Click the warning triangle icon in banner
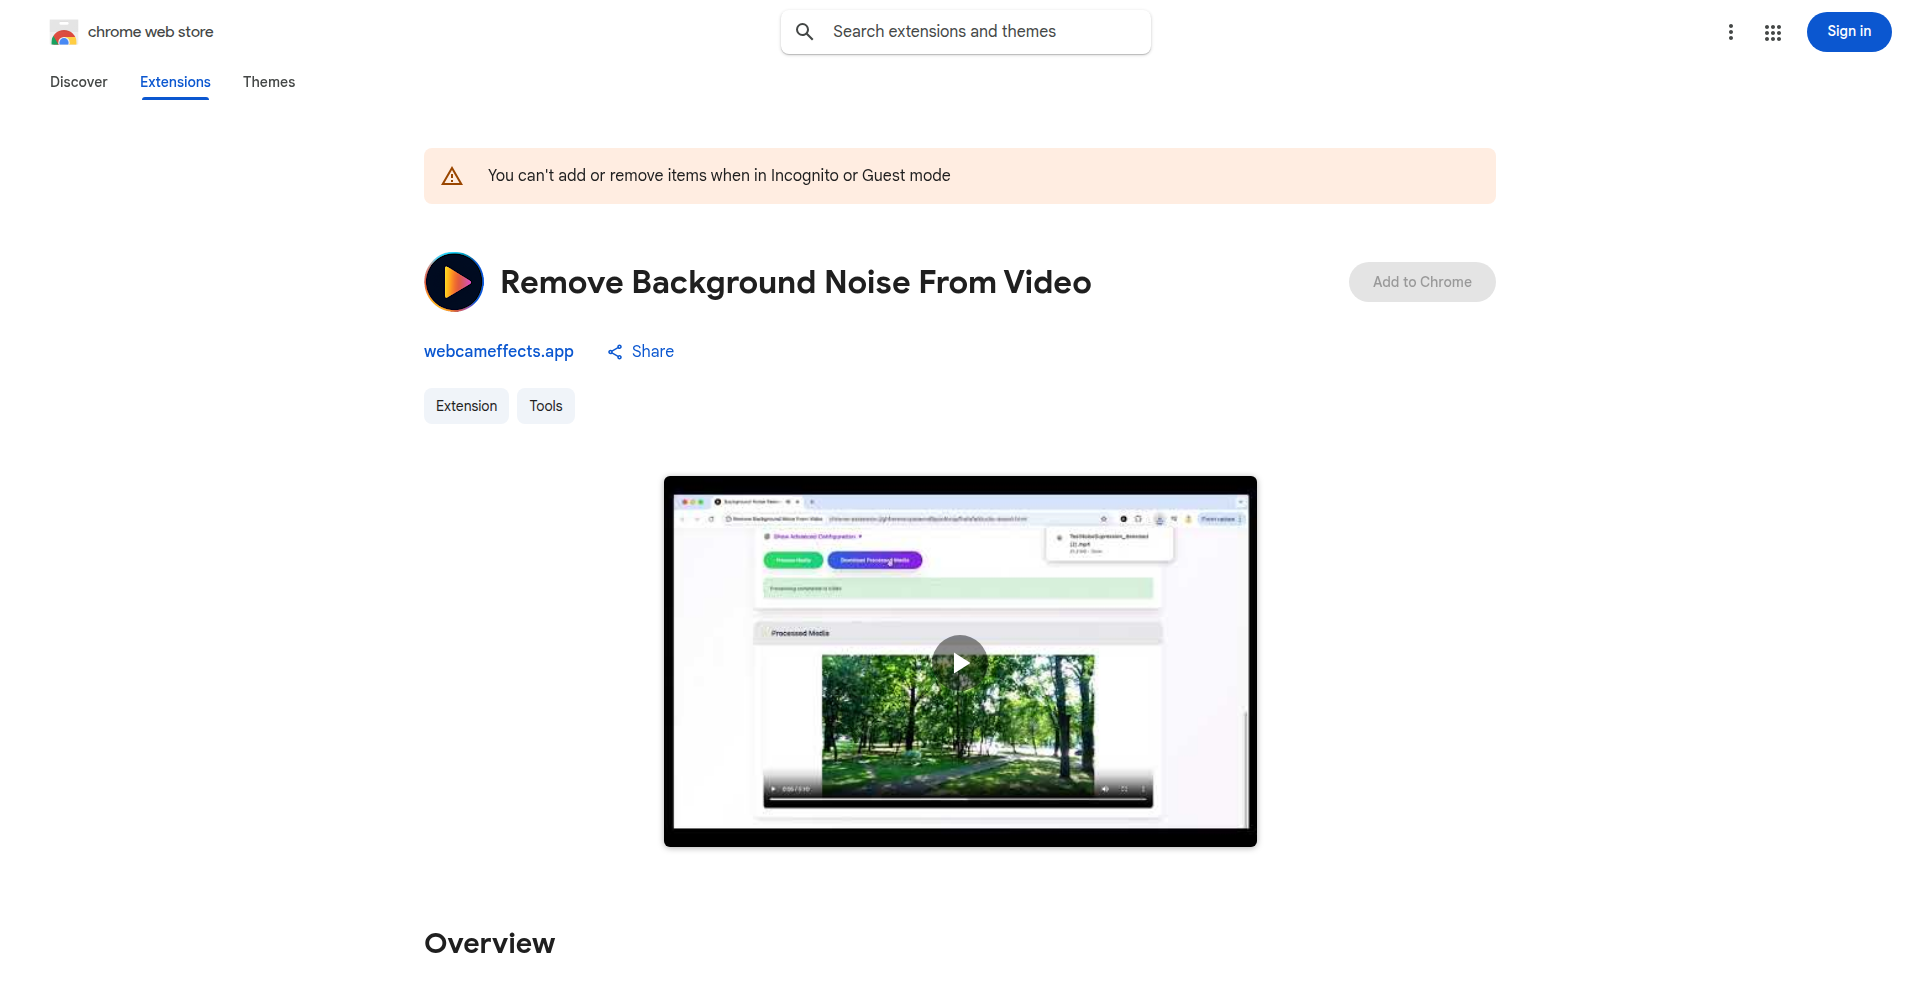The image size is (1920, 993). (452, 176)
